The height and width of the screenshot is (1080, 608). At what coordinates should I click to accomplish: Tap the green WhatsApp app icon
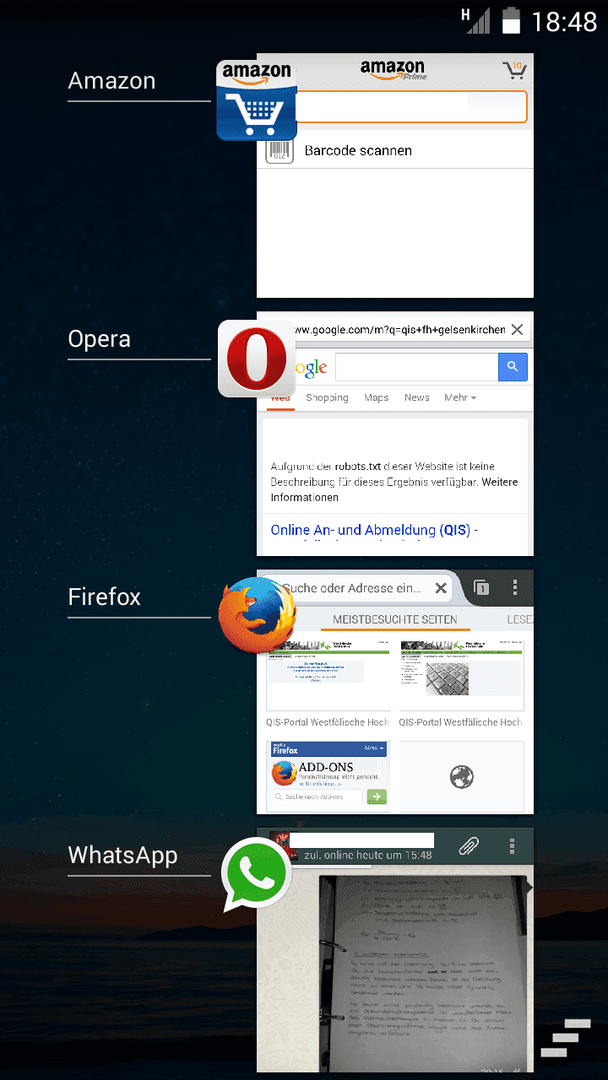tap(257, 875)
